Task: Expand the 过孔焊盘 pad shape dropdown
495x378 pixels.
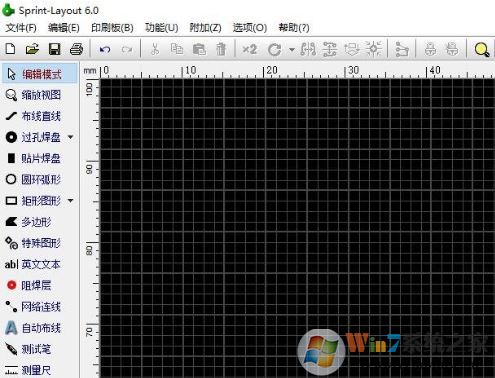Action: pyautogui.click(x=71, y=137)
